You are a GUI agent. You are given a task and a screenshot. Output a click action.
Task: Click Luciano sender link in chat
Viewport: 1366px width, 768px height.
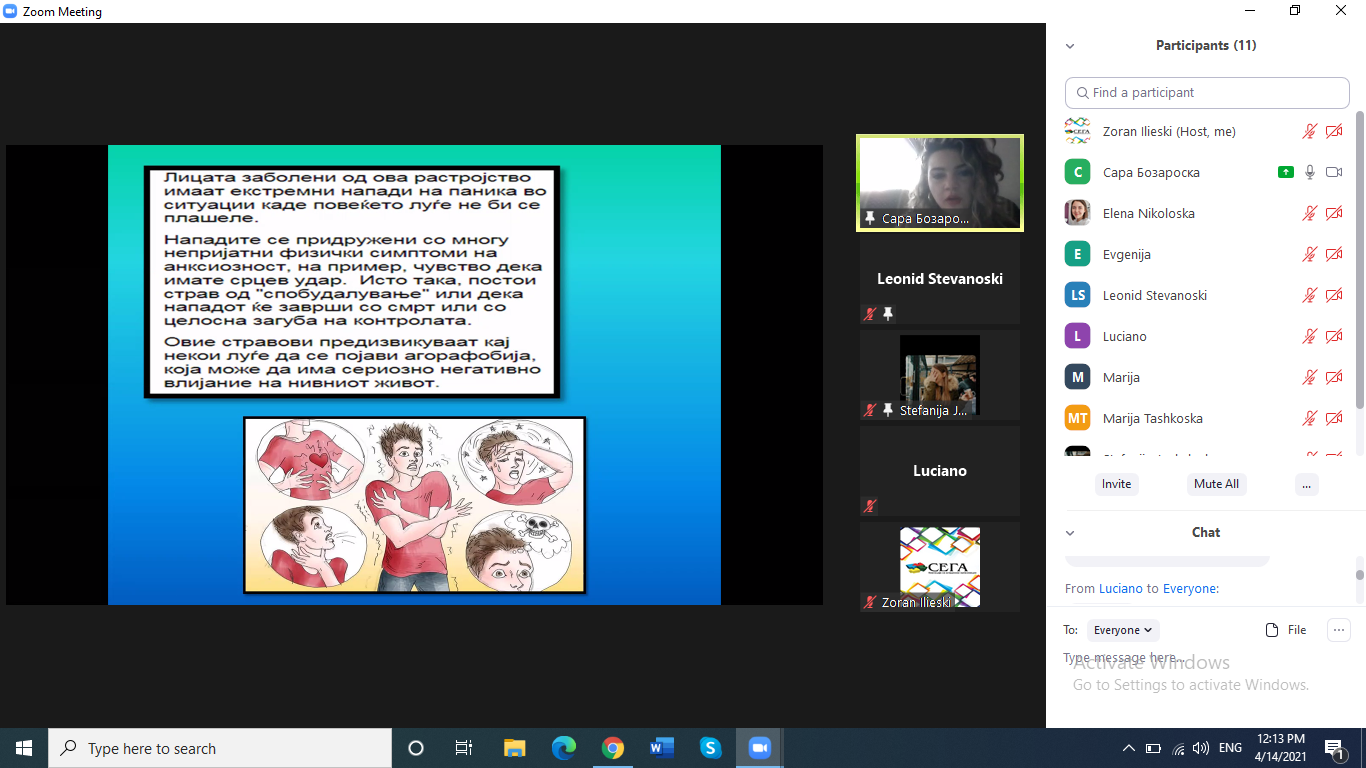coord(1120,588)
